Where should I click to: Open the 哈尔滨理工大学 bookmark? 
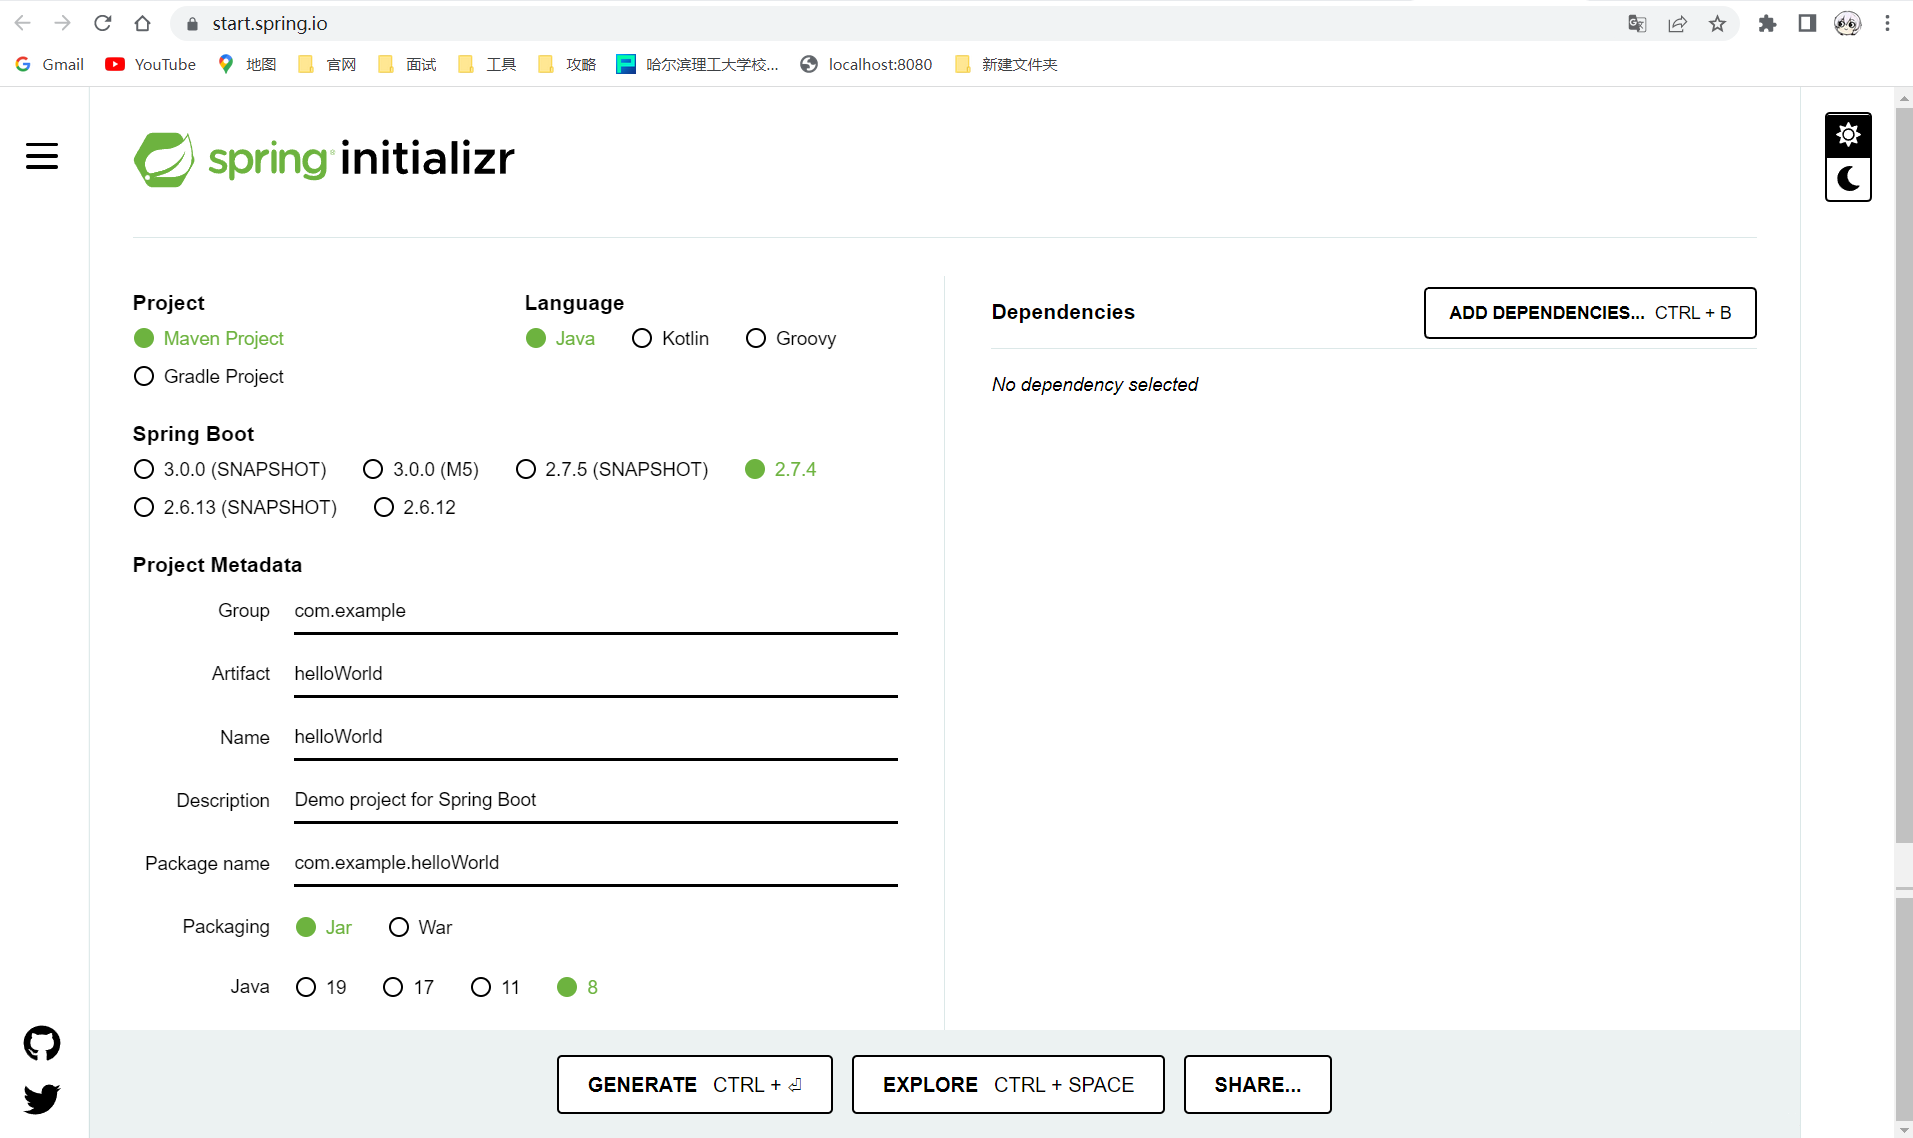click(697, 64)
